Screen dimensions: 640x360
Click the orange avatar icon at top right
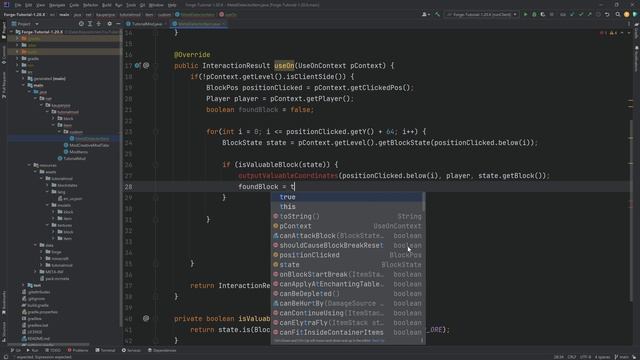pyautogui.click(x=627, y=14)
